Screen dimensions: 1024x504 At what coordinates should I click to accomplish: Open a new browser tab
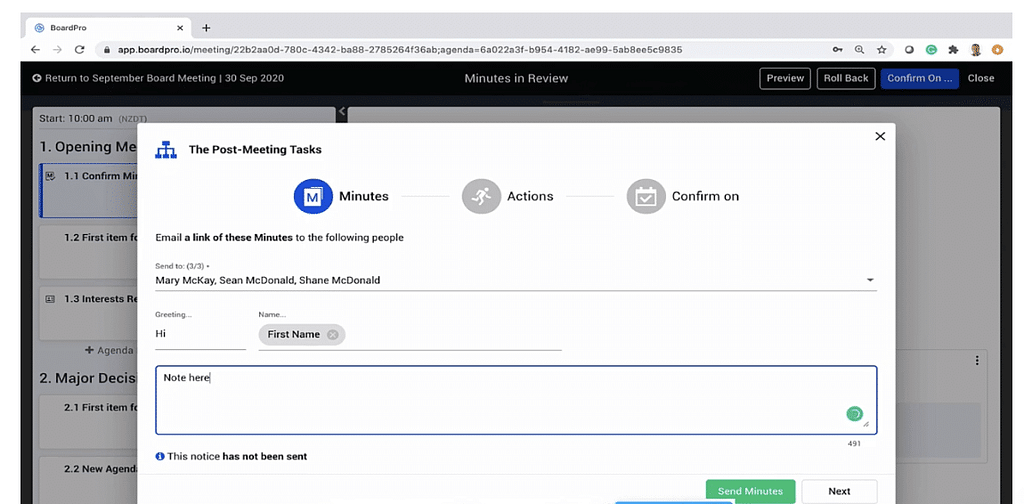pos(206,28)
